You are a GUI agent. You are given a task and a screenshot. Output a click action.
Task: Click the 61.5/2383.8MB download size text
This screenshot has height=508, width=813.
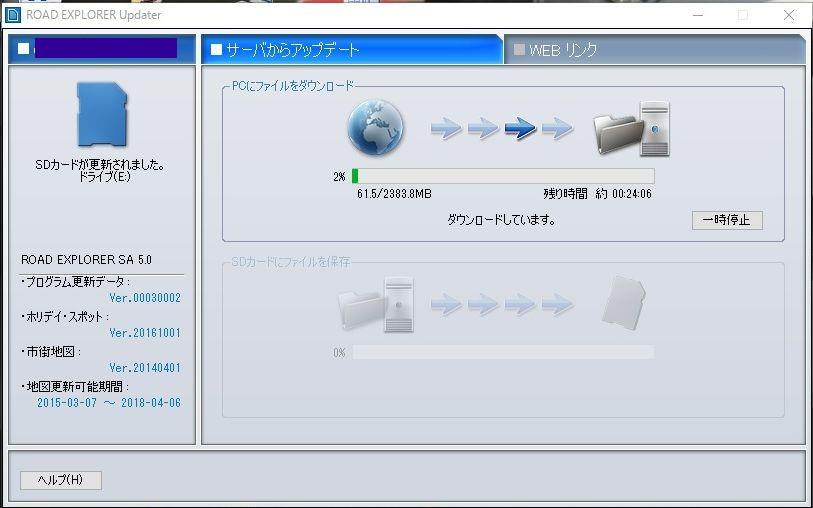(394, 194)
